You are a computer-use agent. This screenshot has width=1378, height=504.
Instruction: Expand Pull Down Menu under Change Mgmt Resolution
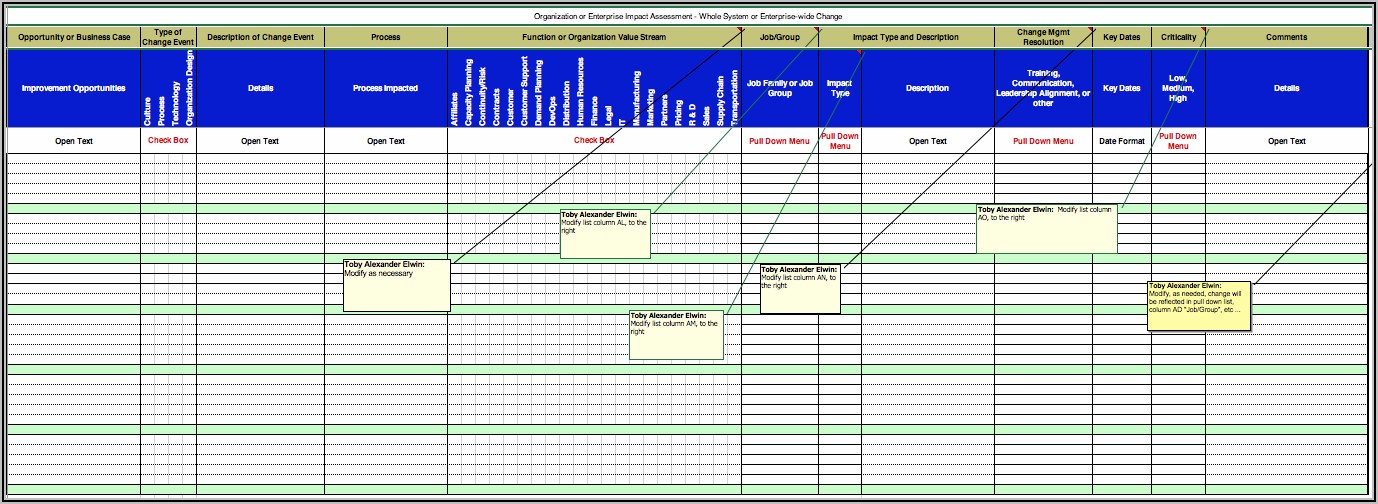pos(1043,141)
